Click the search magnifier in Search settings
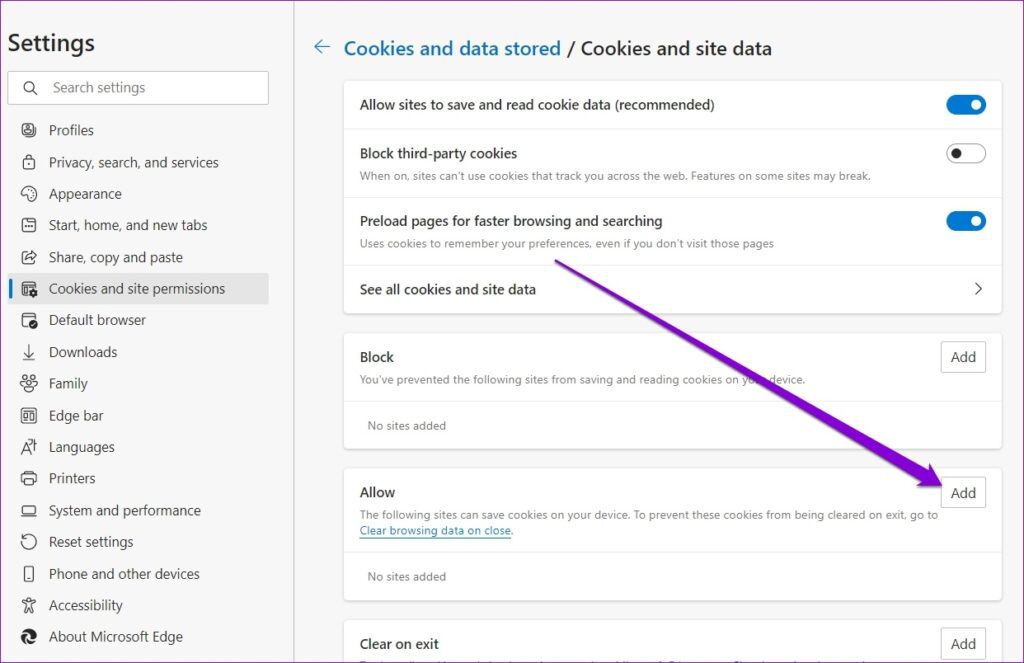Image resolution: width=1024 pixels, height=663 pixels. [30, 88]
